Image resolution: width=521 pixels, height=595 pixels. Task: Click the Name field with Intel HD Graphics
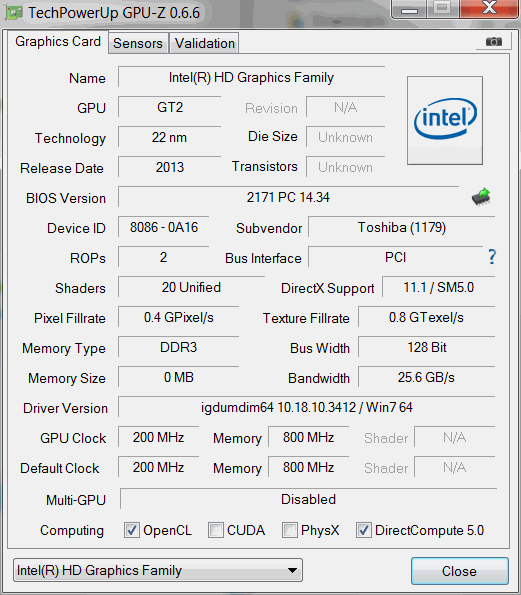(252, 77)
